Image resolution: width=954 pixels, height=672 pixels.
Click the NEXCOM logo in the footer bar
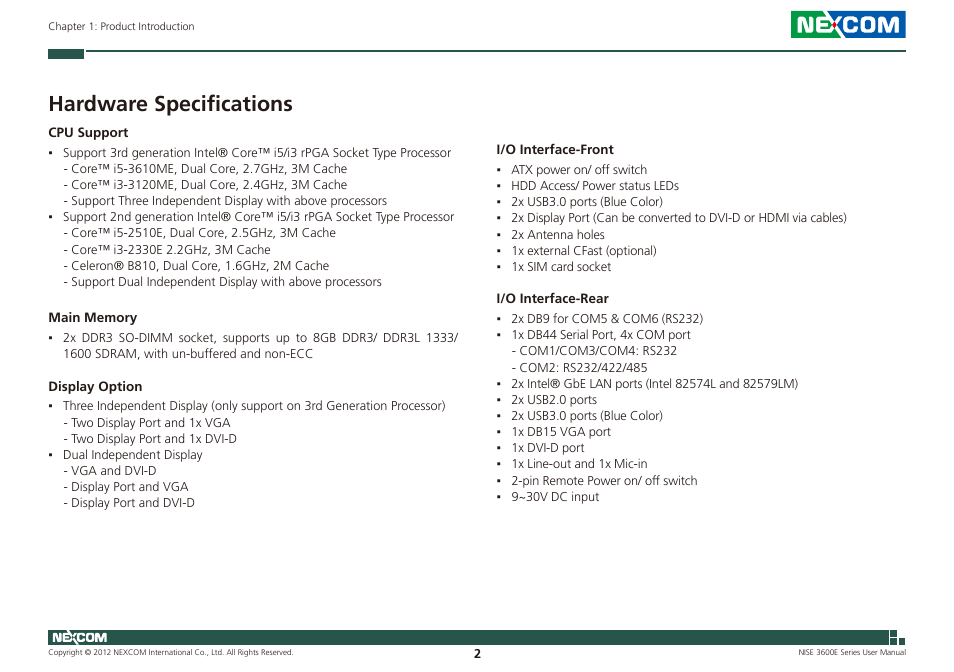pyautogui.click(x=80, y=637)
